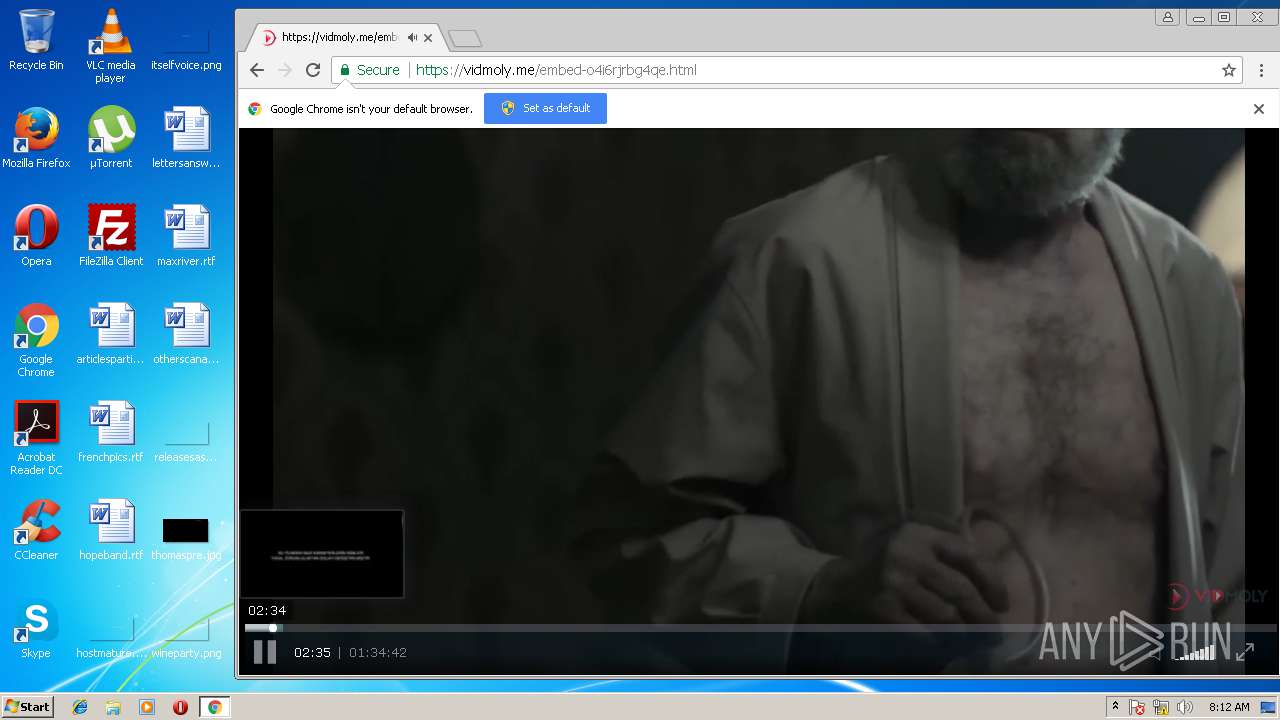Click the video preview thumbnail popup
This screenshot has width=1280, height=720.
(322, 554)
